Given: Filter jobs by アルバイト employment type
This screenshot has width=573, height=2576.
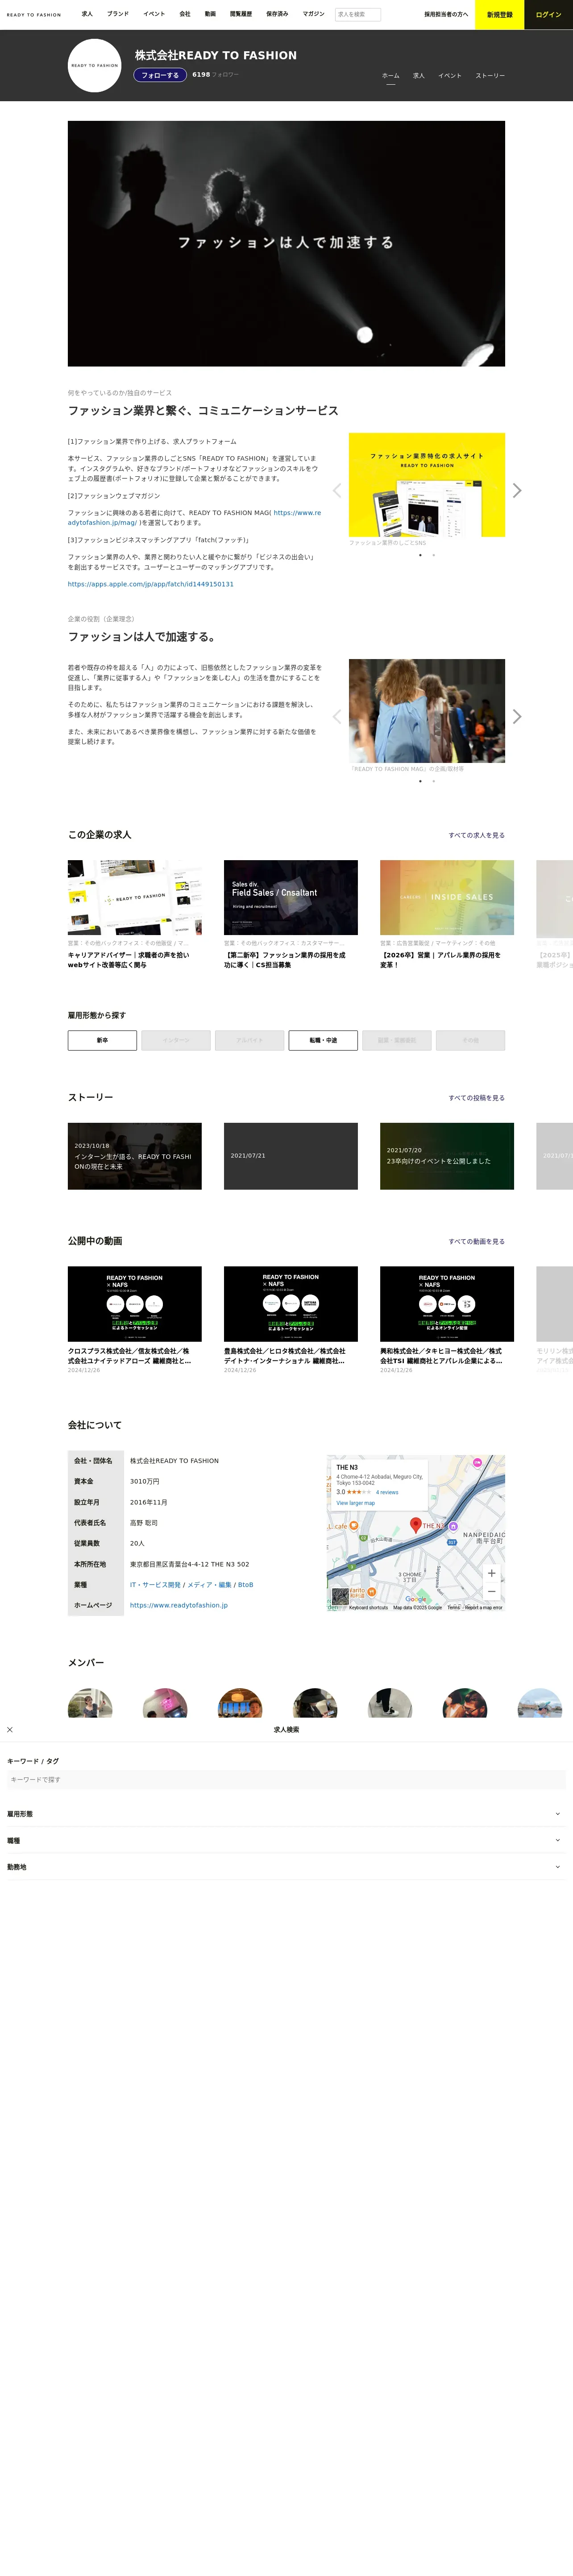Looking at the screenshot, I should click(x=250, y=1040).
